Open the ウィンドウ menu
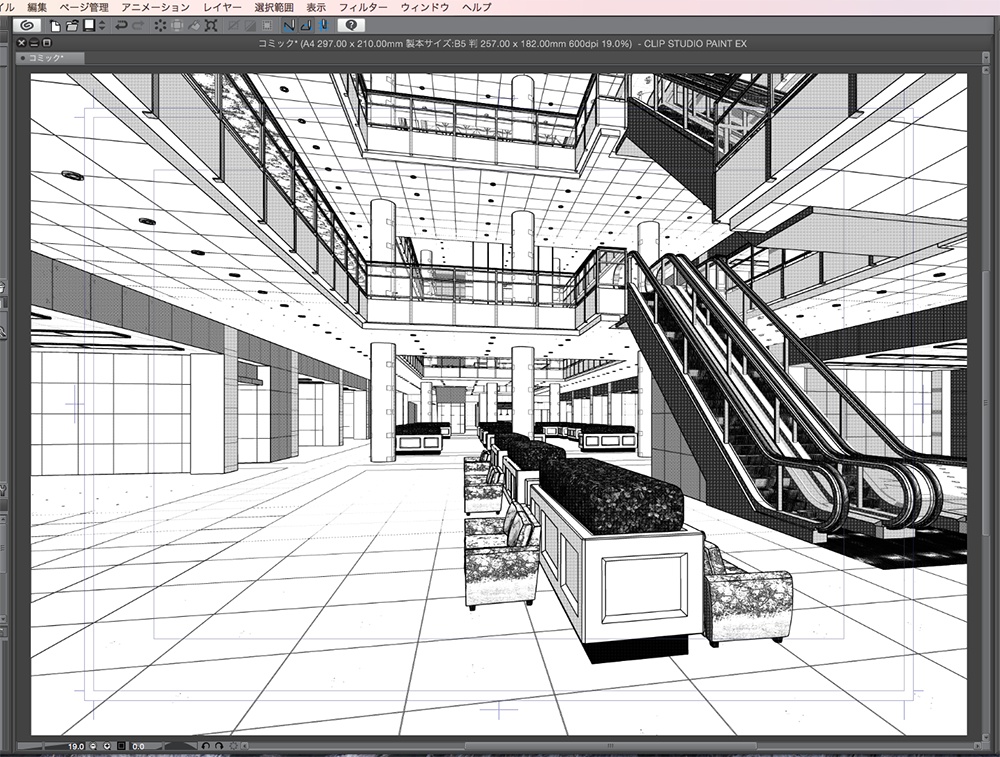 point(425,7)
